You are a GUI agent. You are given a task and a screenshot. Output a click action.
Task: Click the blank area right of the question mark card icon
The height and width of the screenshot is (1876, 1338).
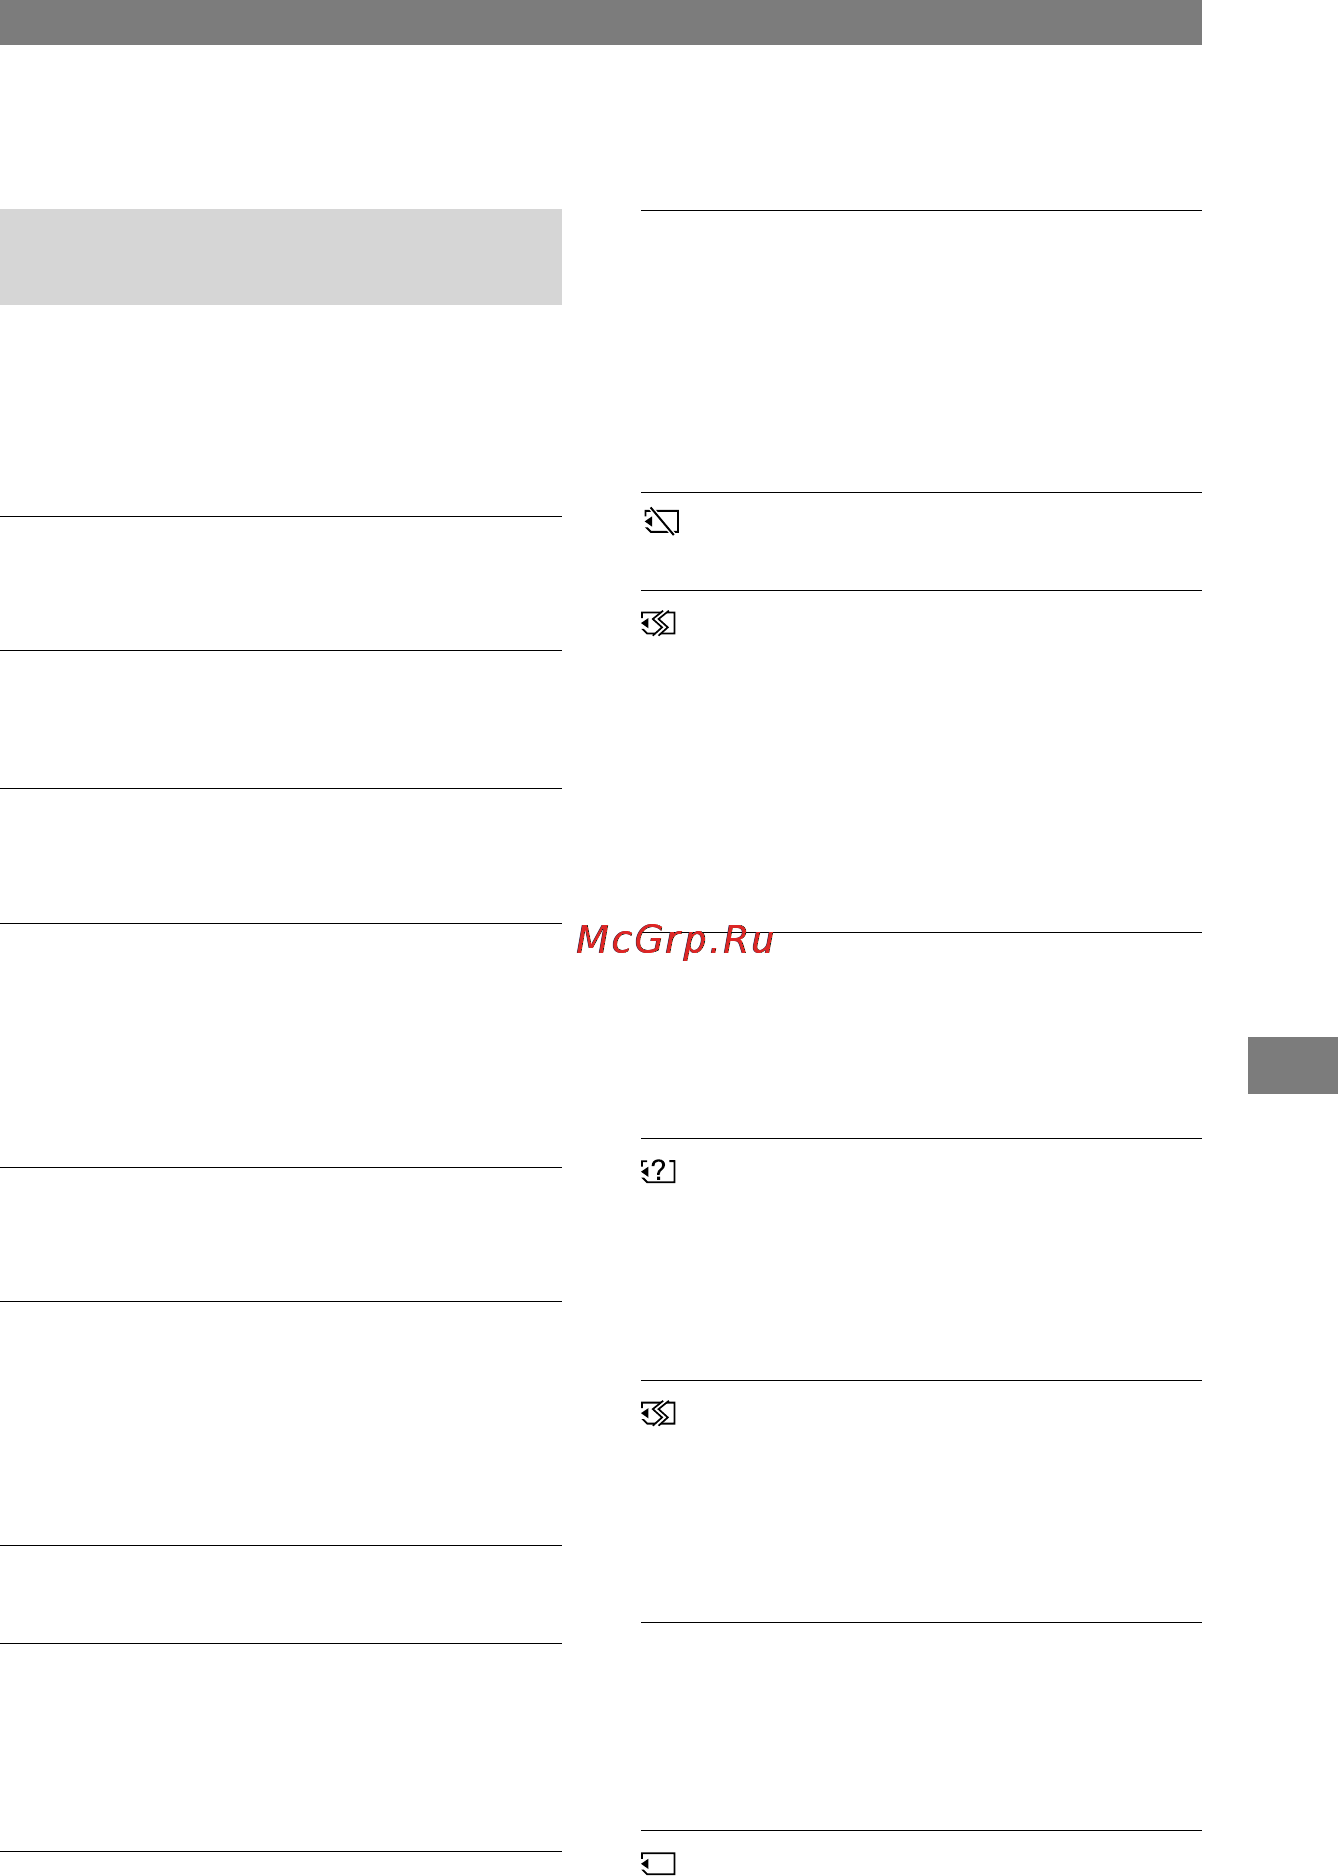click(940, 1260)
